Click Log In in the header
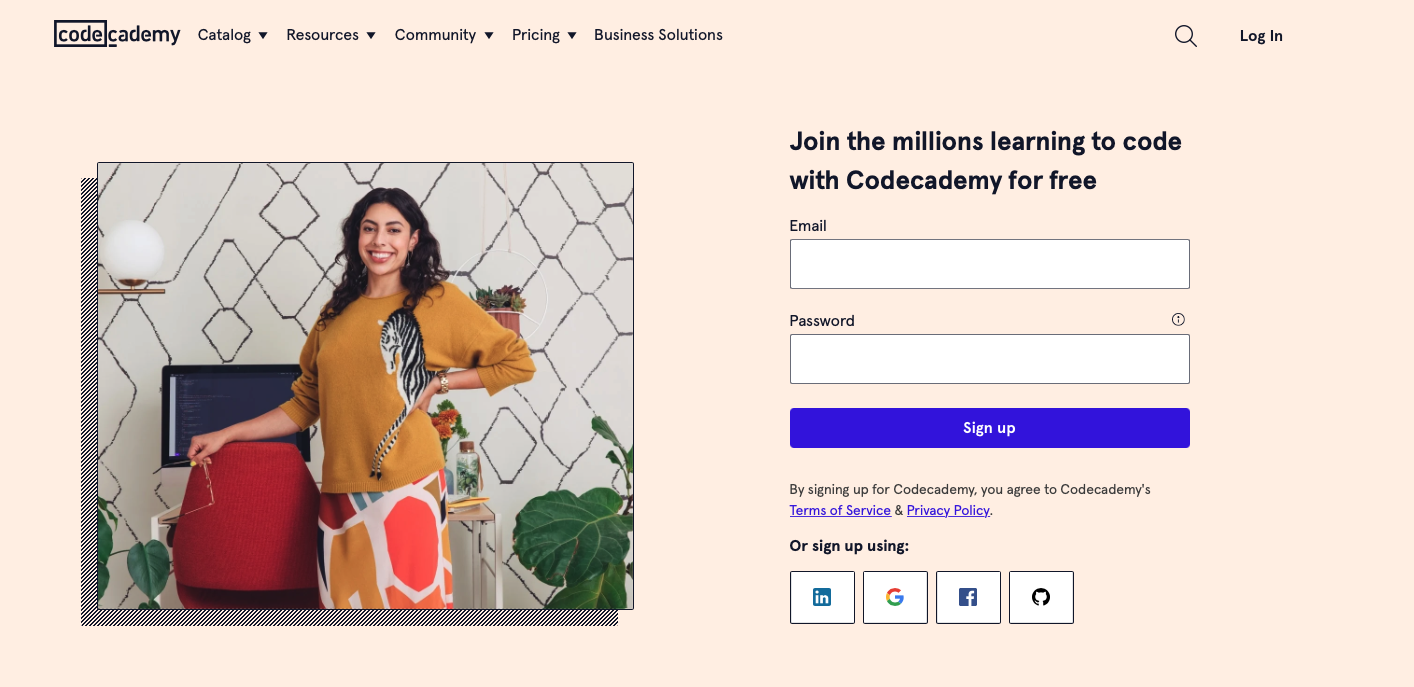Screen dimensions: 1414x687 [1260, 36]
